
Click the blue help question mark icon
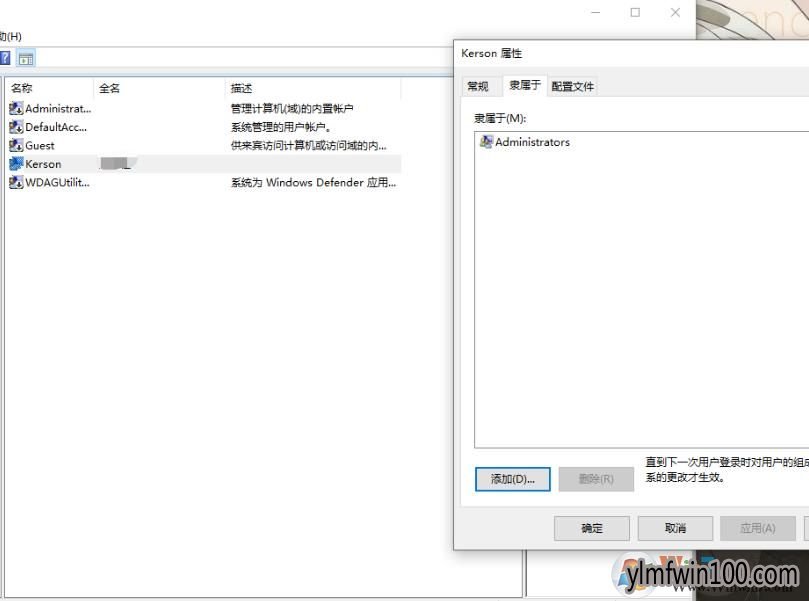(5, 58)
